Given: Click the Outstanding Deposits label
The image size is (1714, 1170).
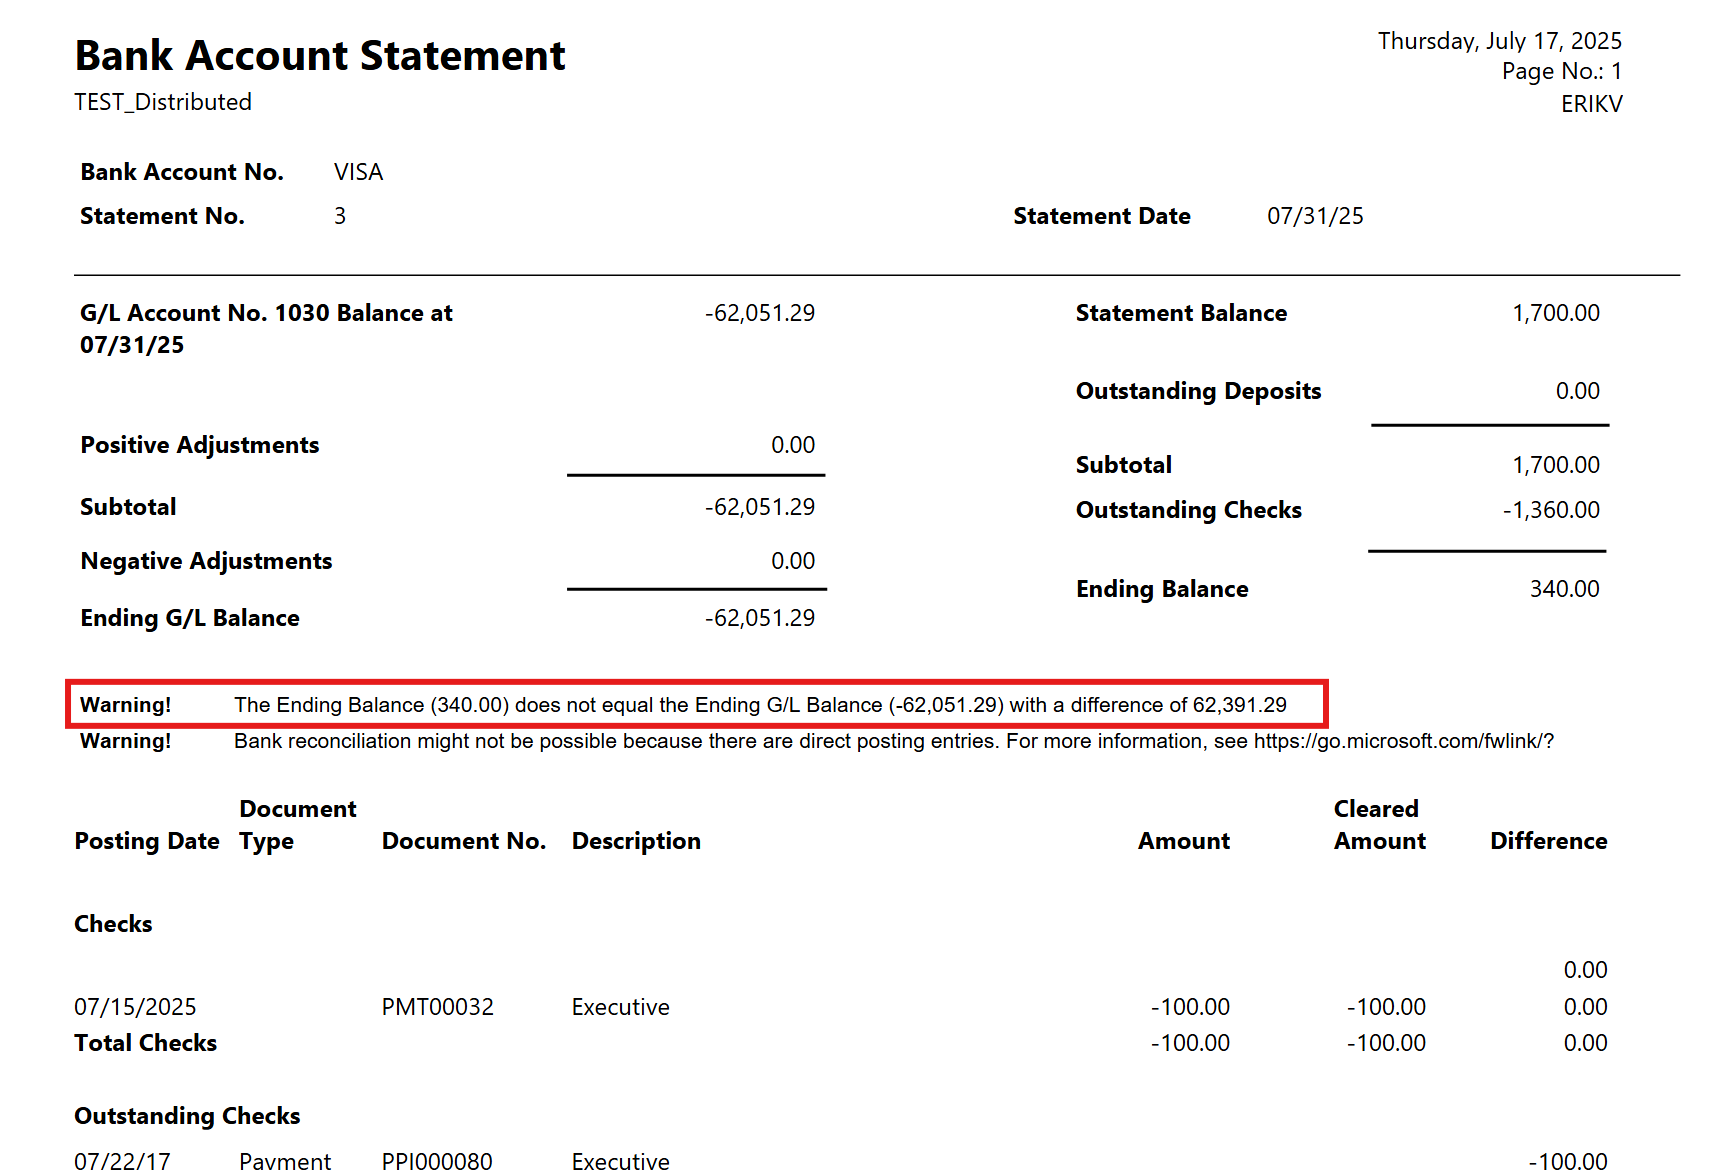Looking at the screenshot, I should tap(1198, 391).
